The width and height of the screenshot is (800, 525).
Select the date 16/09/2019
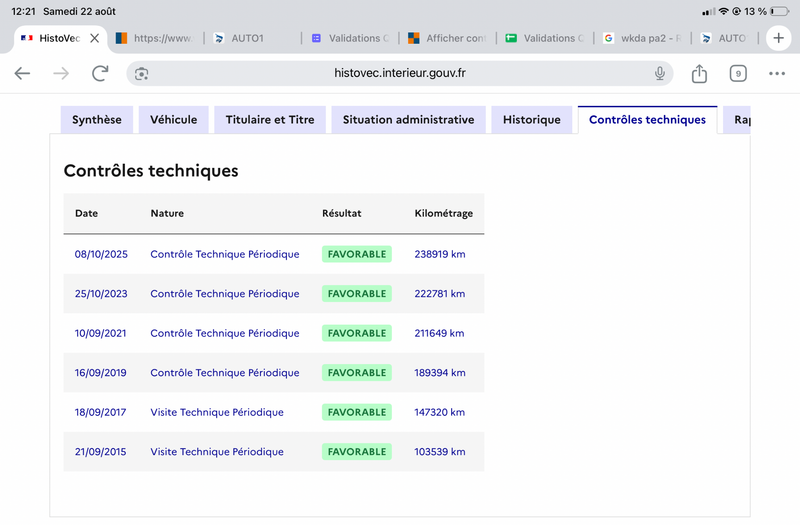(x=101, y=373)
